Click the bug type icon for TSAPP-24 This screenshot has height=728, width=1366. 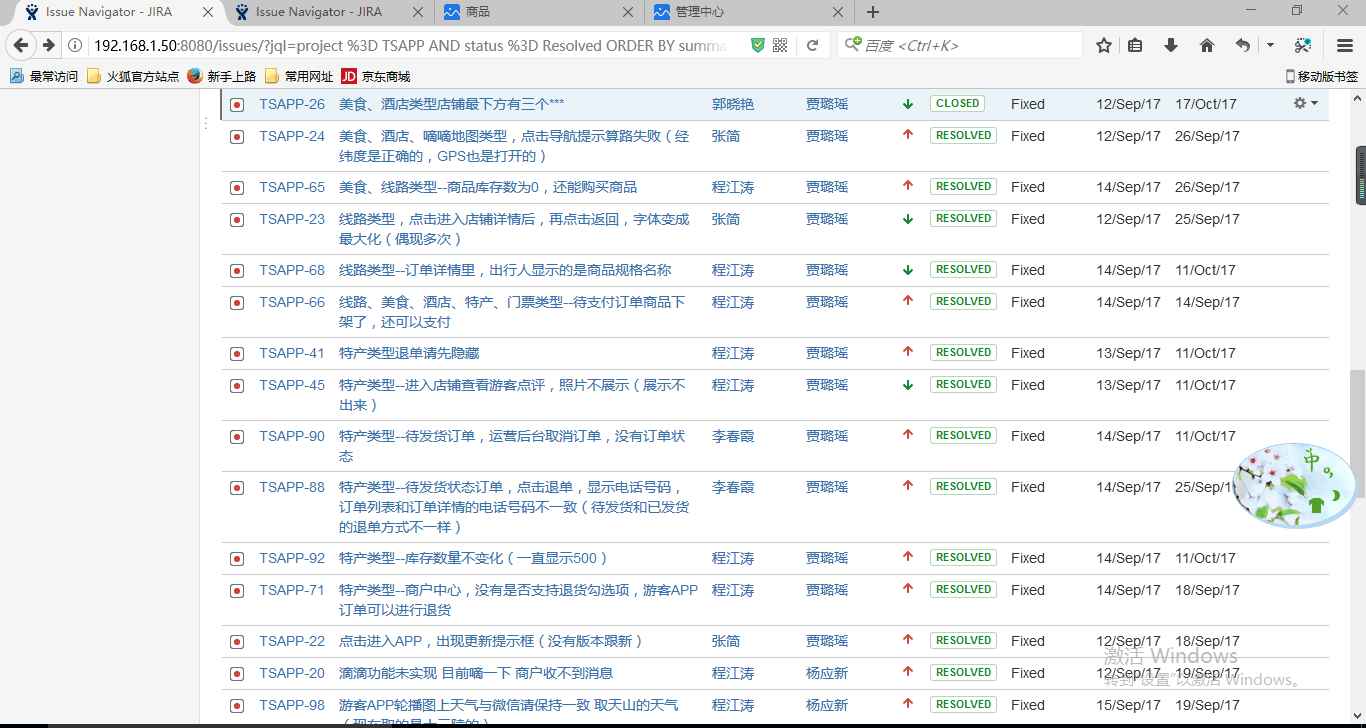[x=237, y=137]
